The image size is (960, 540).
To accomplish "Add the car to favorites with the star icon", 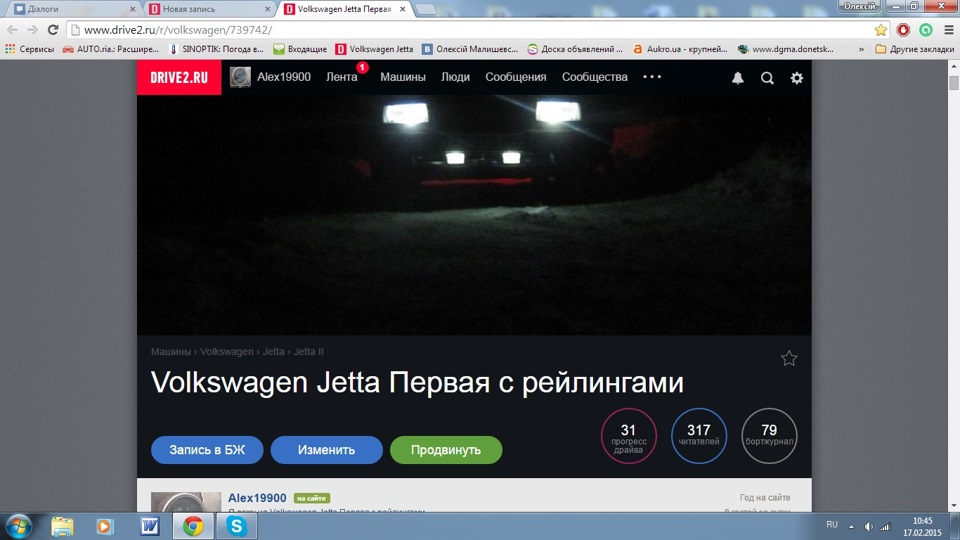I will coord(789,358).
